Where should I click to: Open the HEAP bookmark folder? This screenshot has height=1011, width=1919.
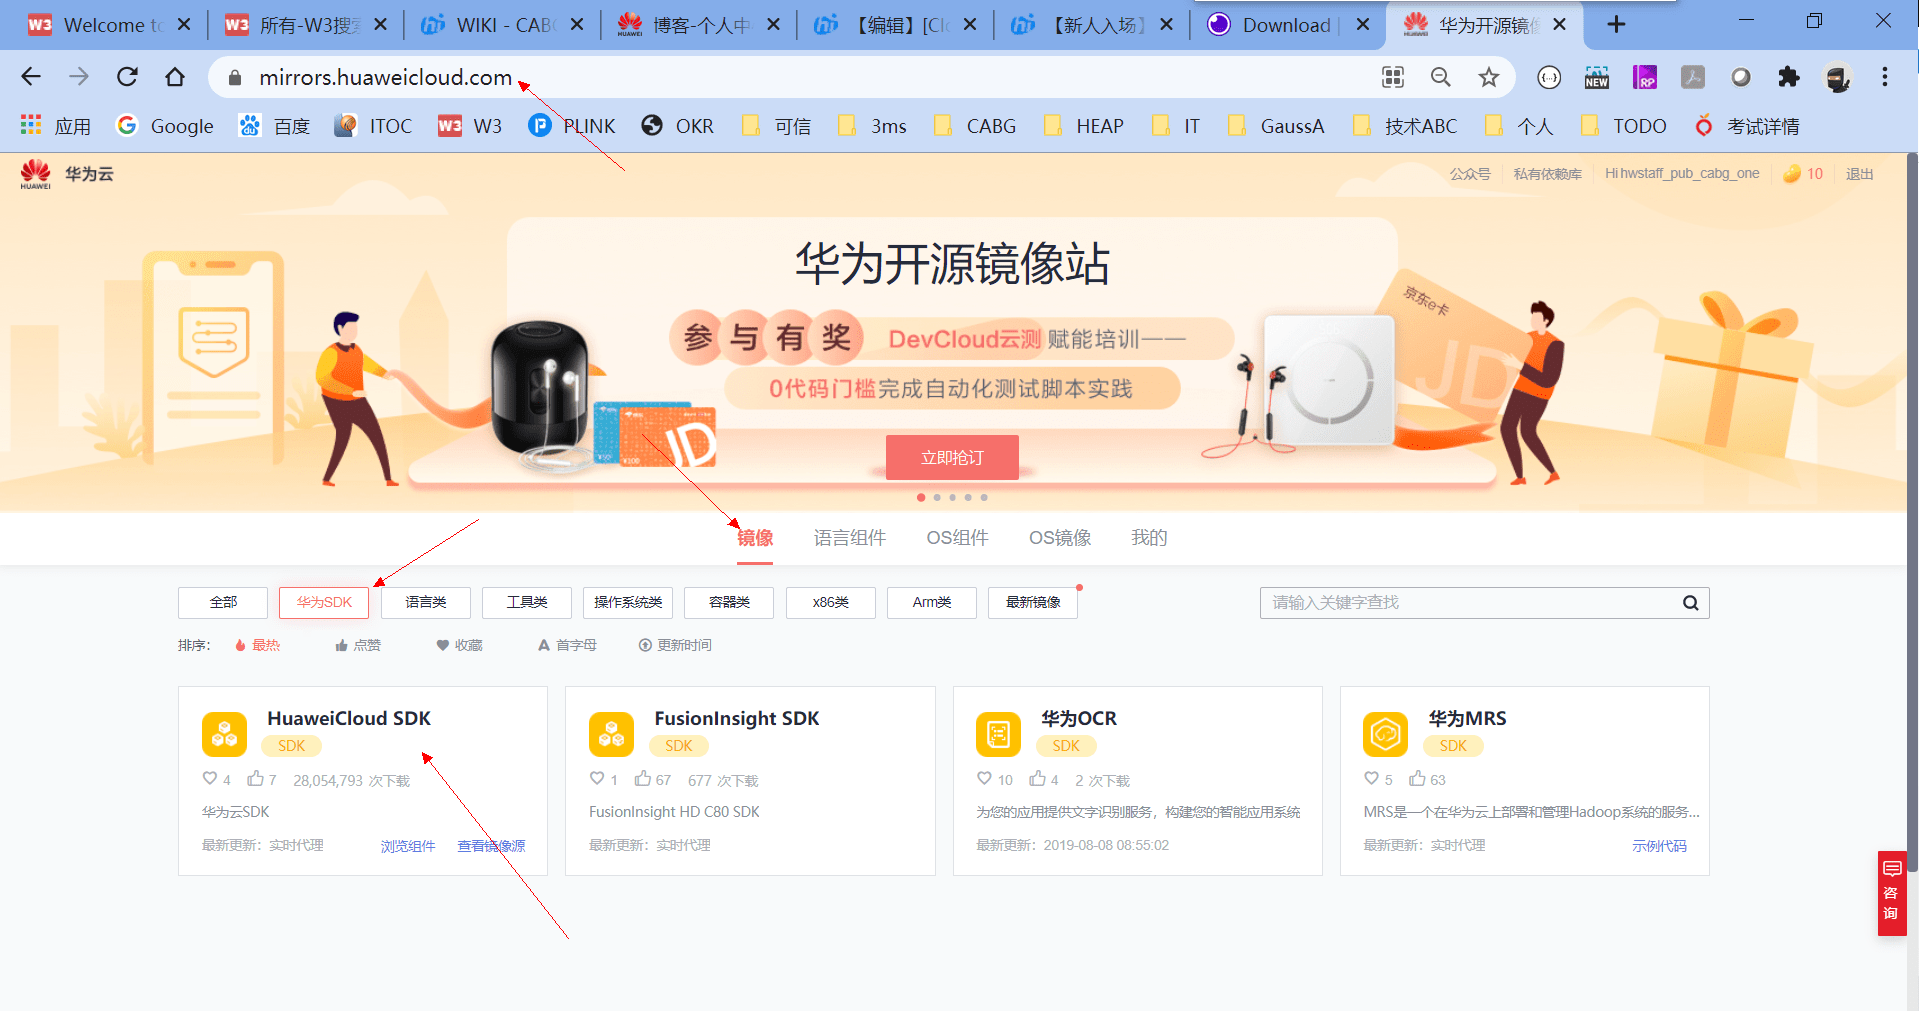click(1083, 126)
